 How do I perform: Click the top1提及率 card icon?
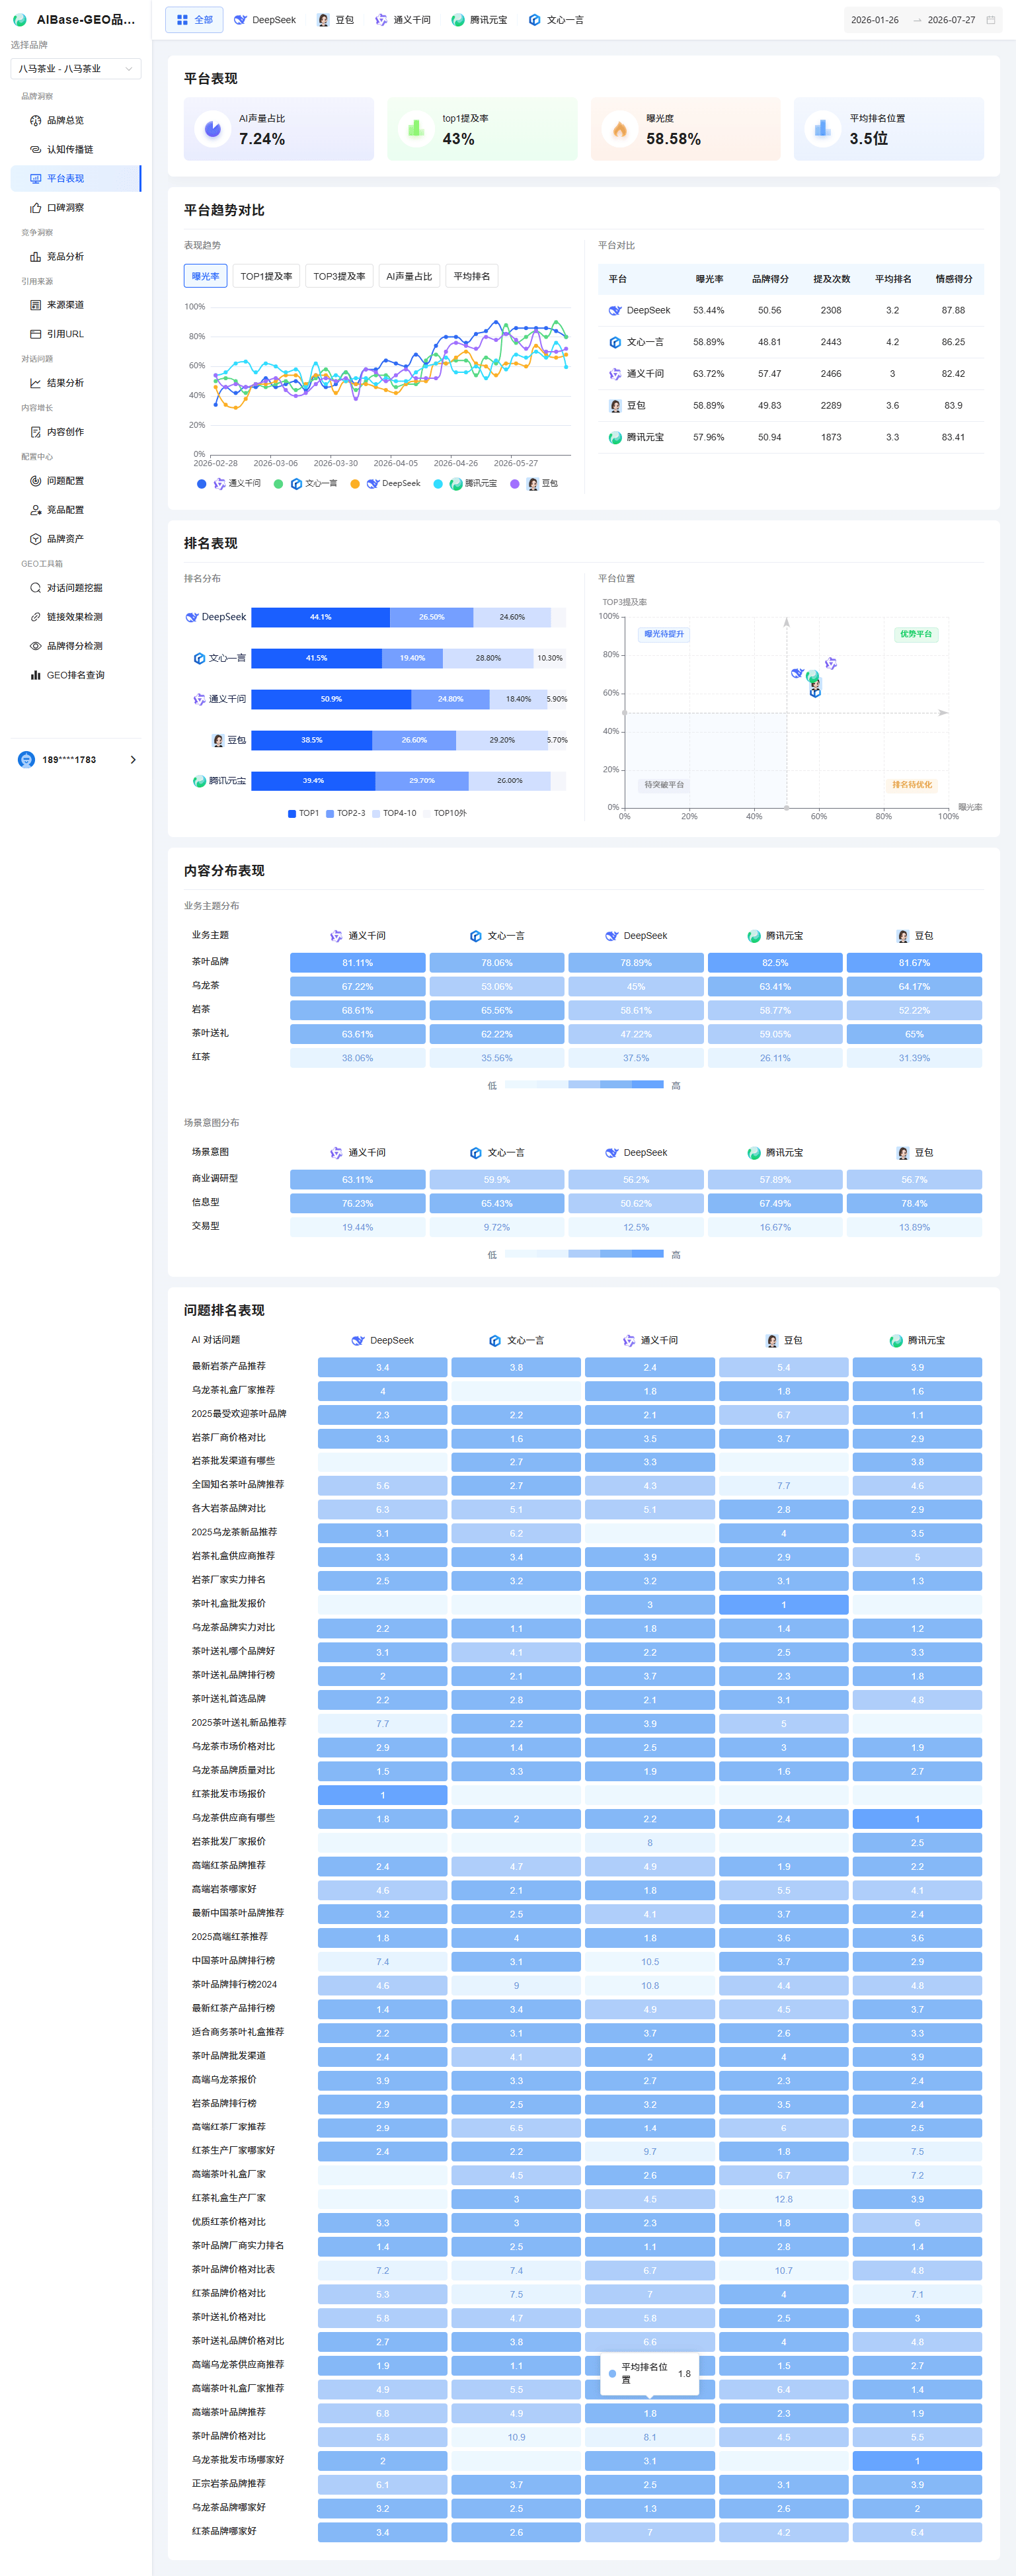pos(416,129)
